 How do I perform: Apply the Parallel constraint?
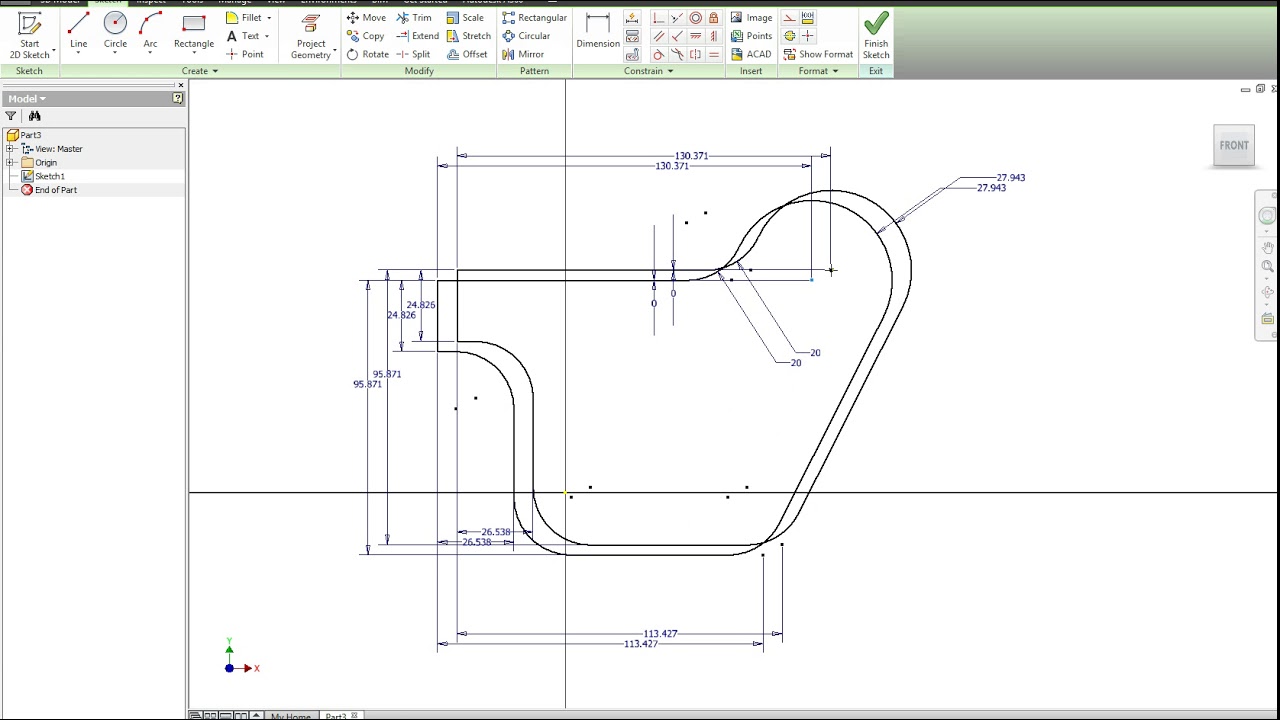tap(659, 36)
